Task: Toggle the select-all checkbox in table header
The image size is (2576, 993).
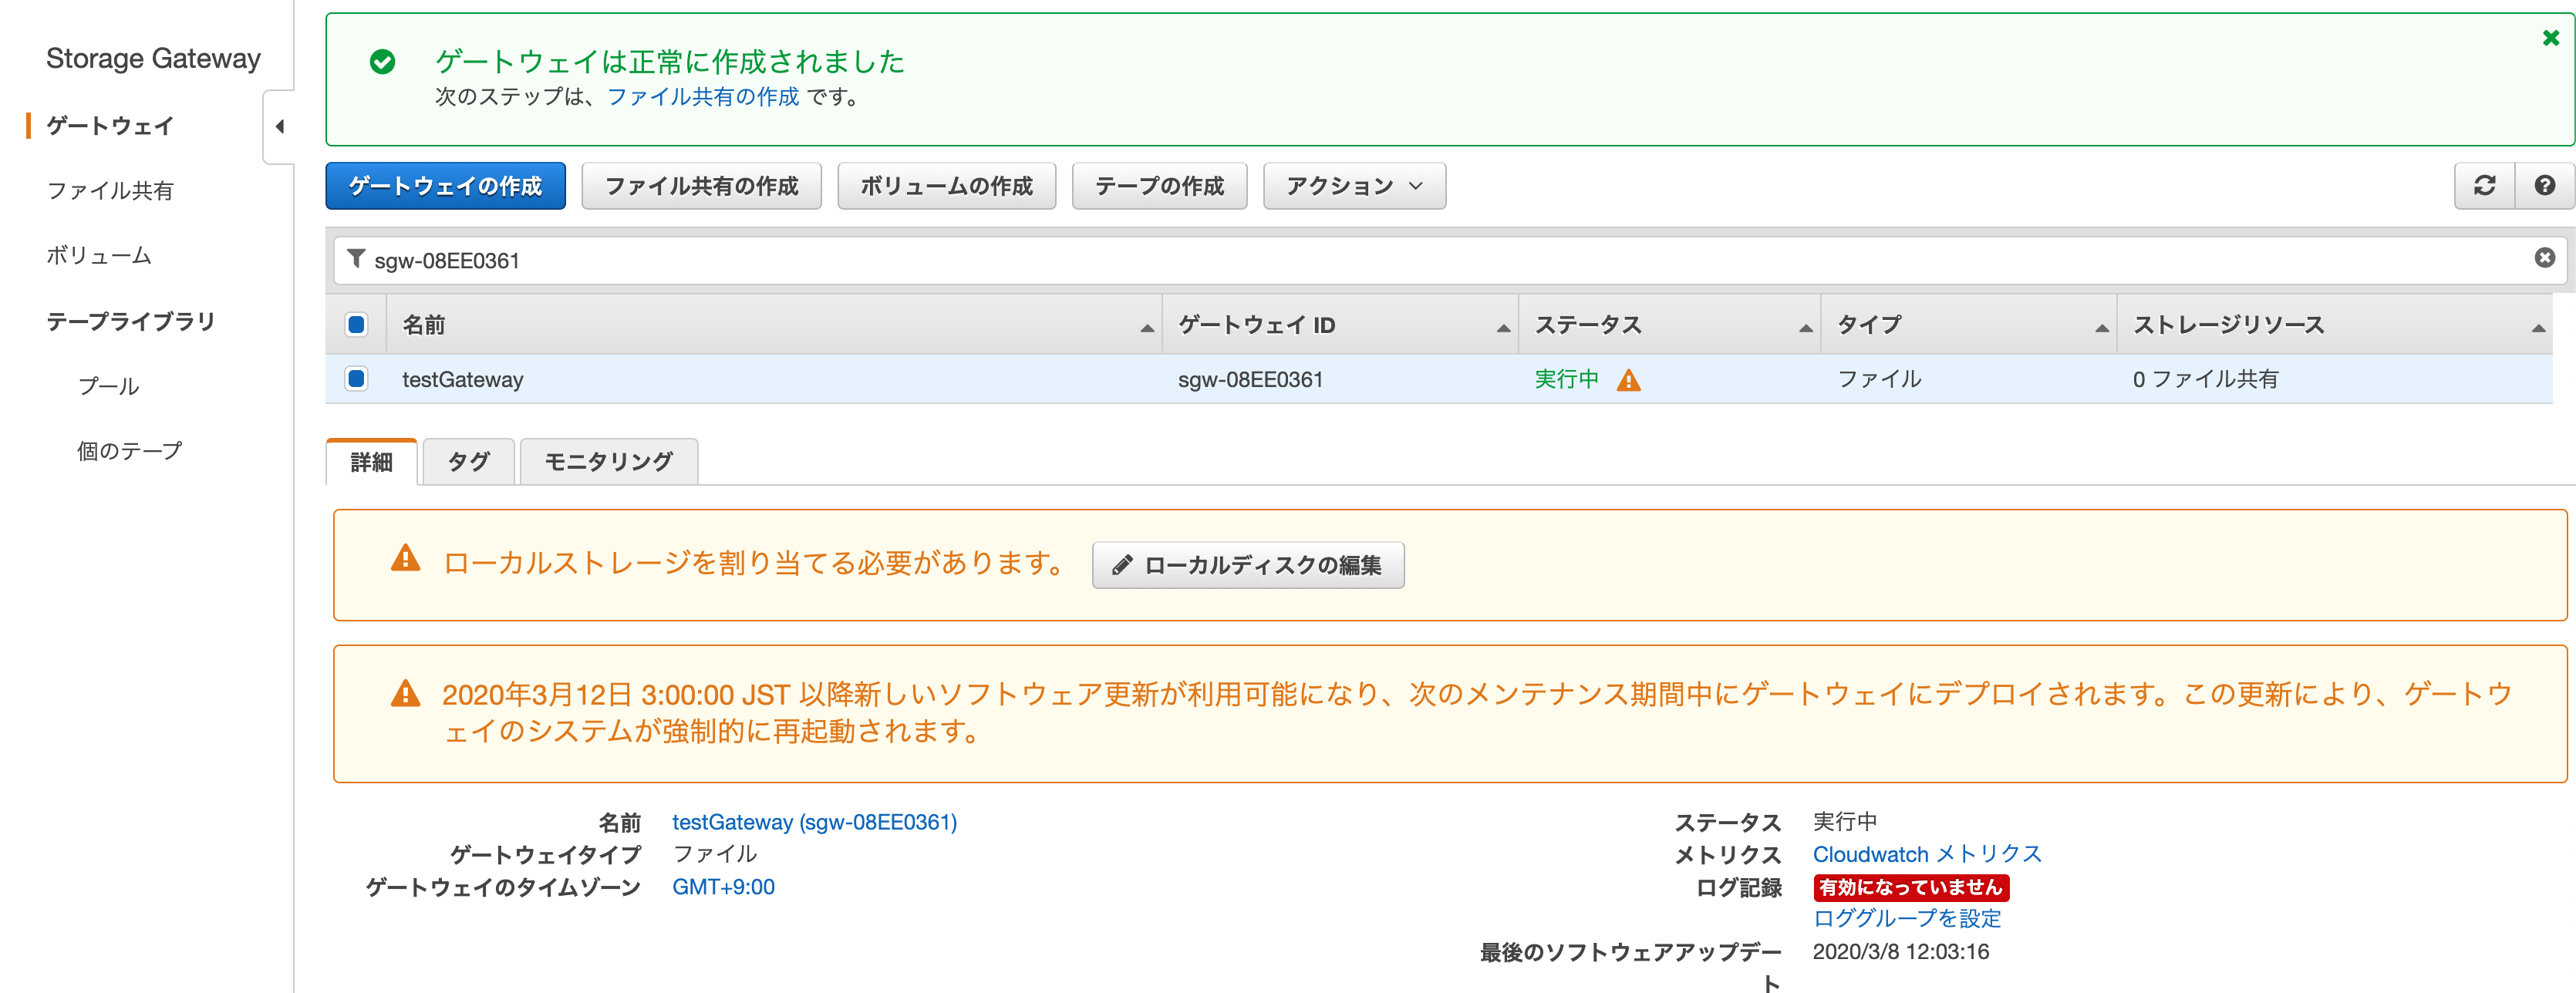Action: click(x=356, y=324)
